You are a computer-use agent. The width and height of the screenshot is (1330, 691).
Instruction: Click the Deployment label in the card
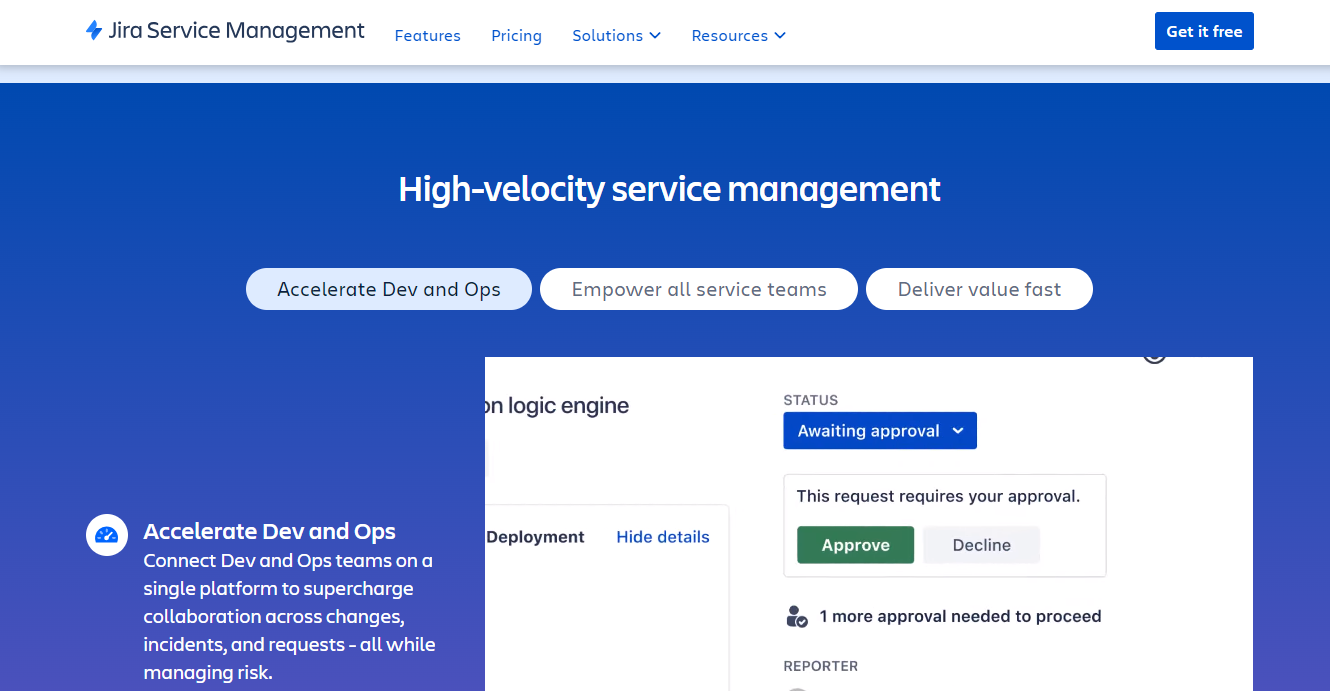click(535, 537)
